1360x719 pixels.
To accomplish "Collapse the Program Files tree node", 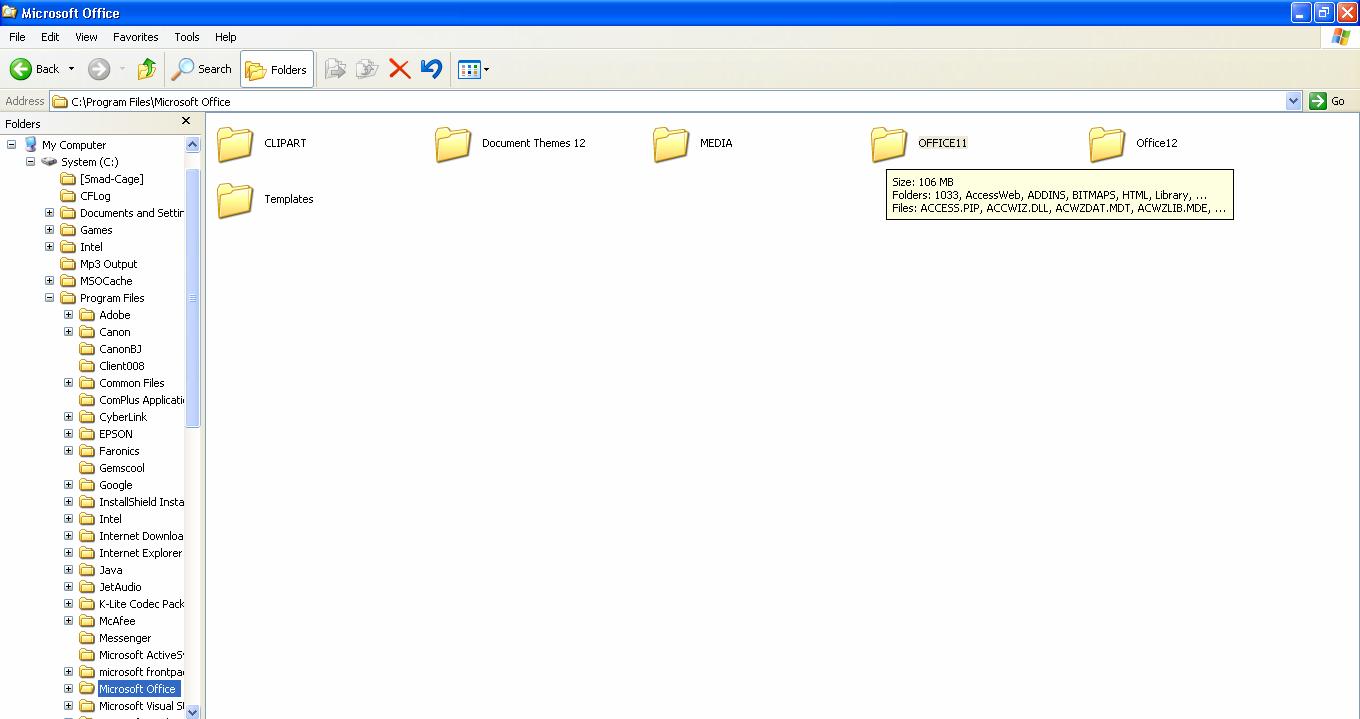I will pos(49,297).
